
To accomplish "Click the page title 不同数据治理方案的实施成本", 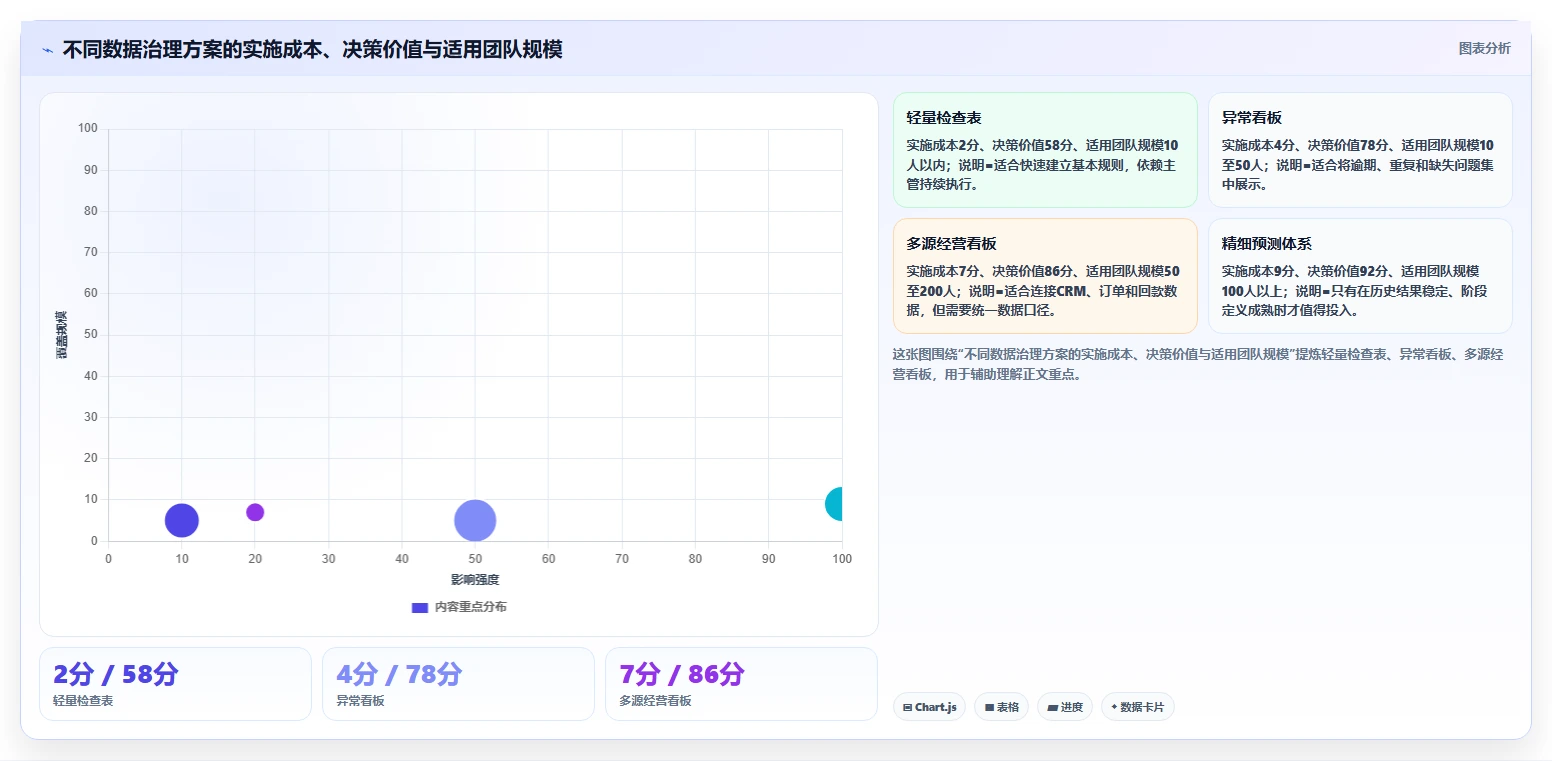I will [312, 49].
